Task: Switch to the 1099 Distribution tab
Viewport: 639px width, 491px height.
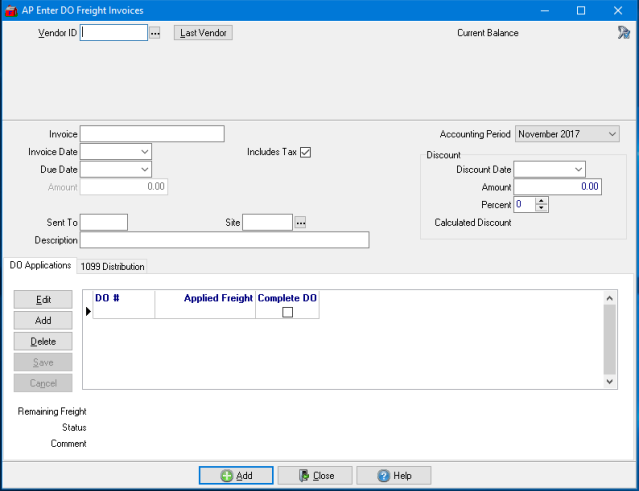Action: click(112, 266)
